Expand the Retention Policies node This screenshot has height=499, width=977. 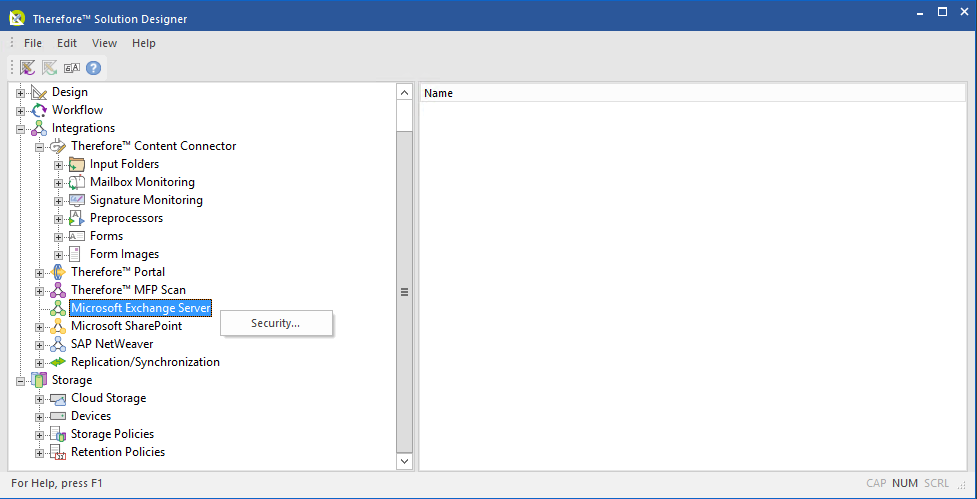(x=39, y=453)
